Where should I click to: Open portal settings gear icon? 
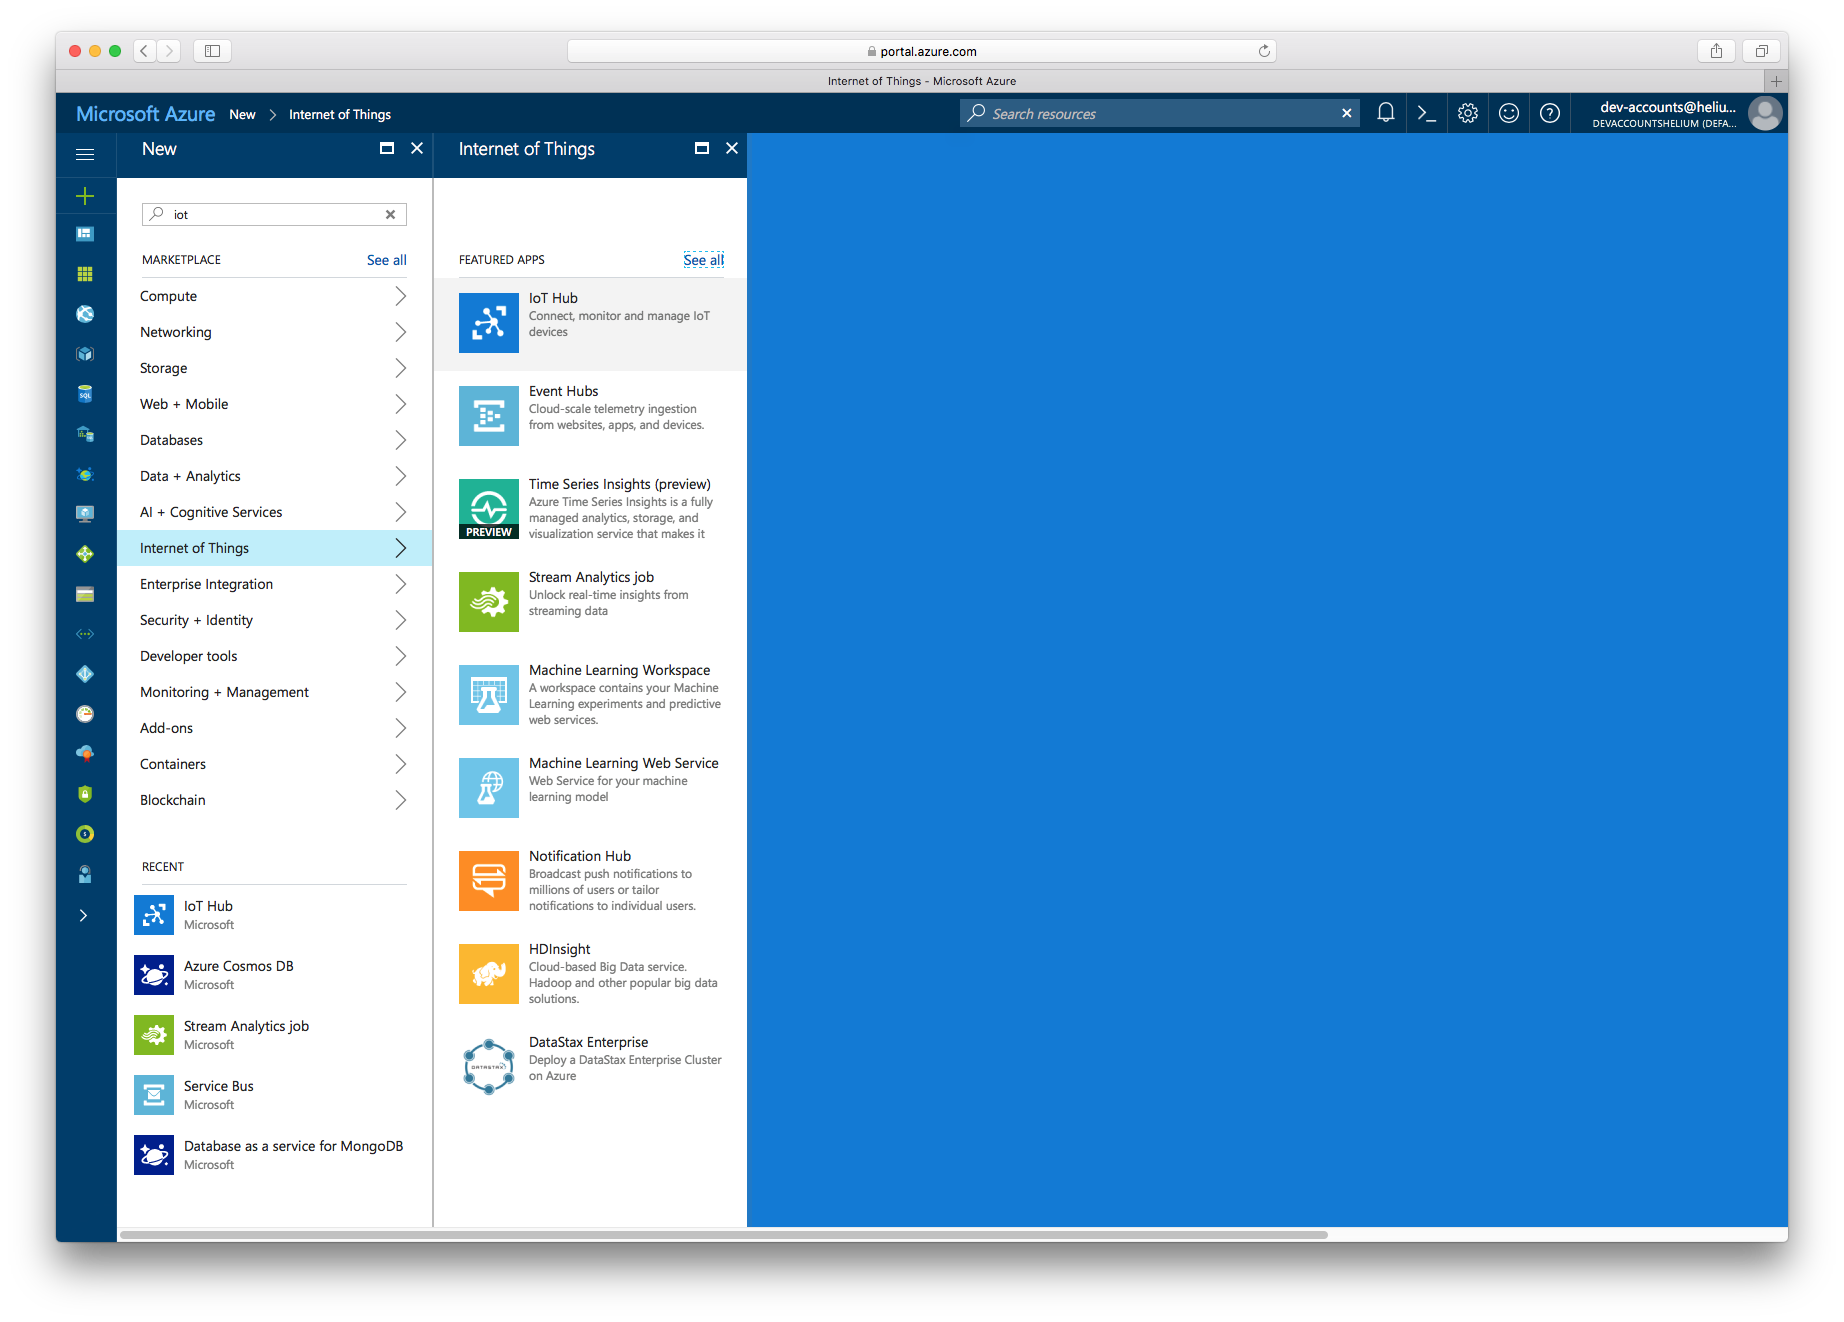point(1467,114)
